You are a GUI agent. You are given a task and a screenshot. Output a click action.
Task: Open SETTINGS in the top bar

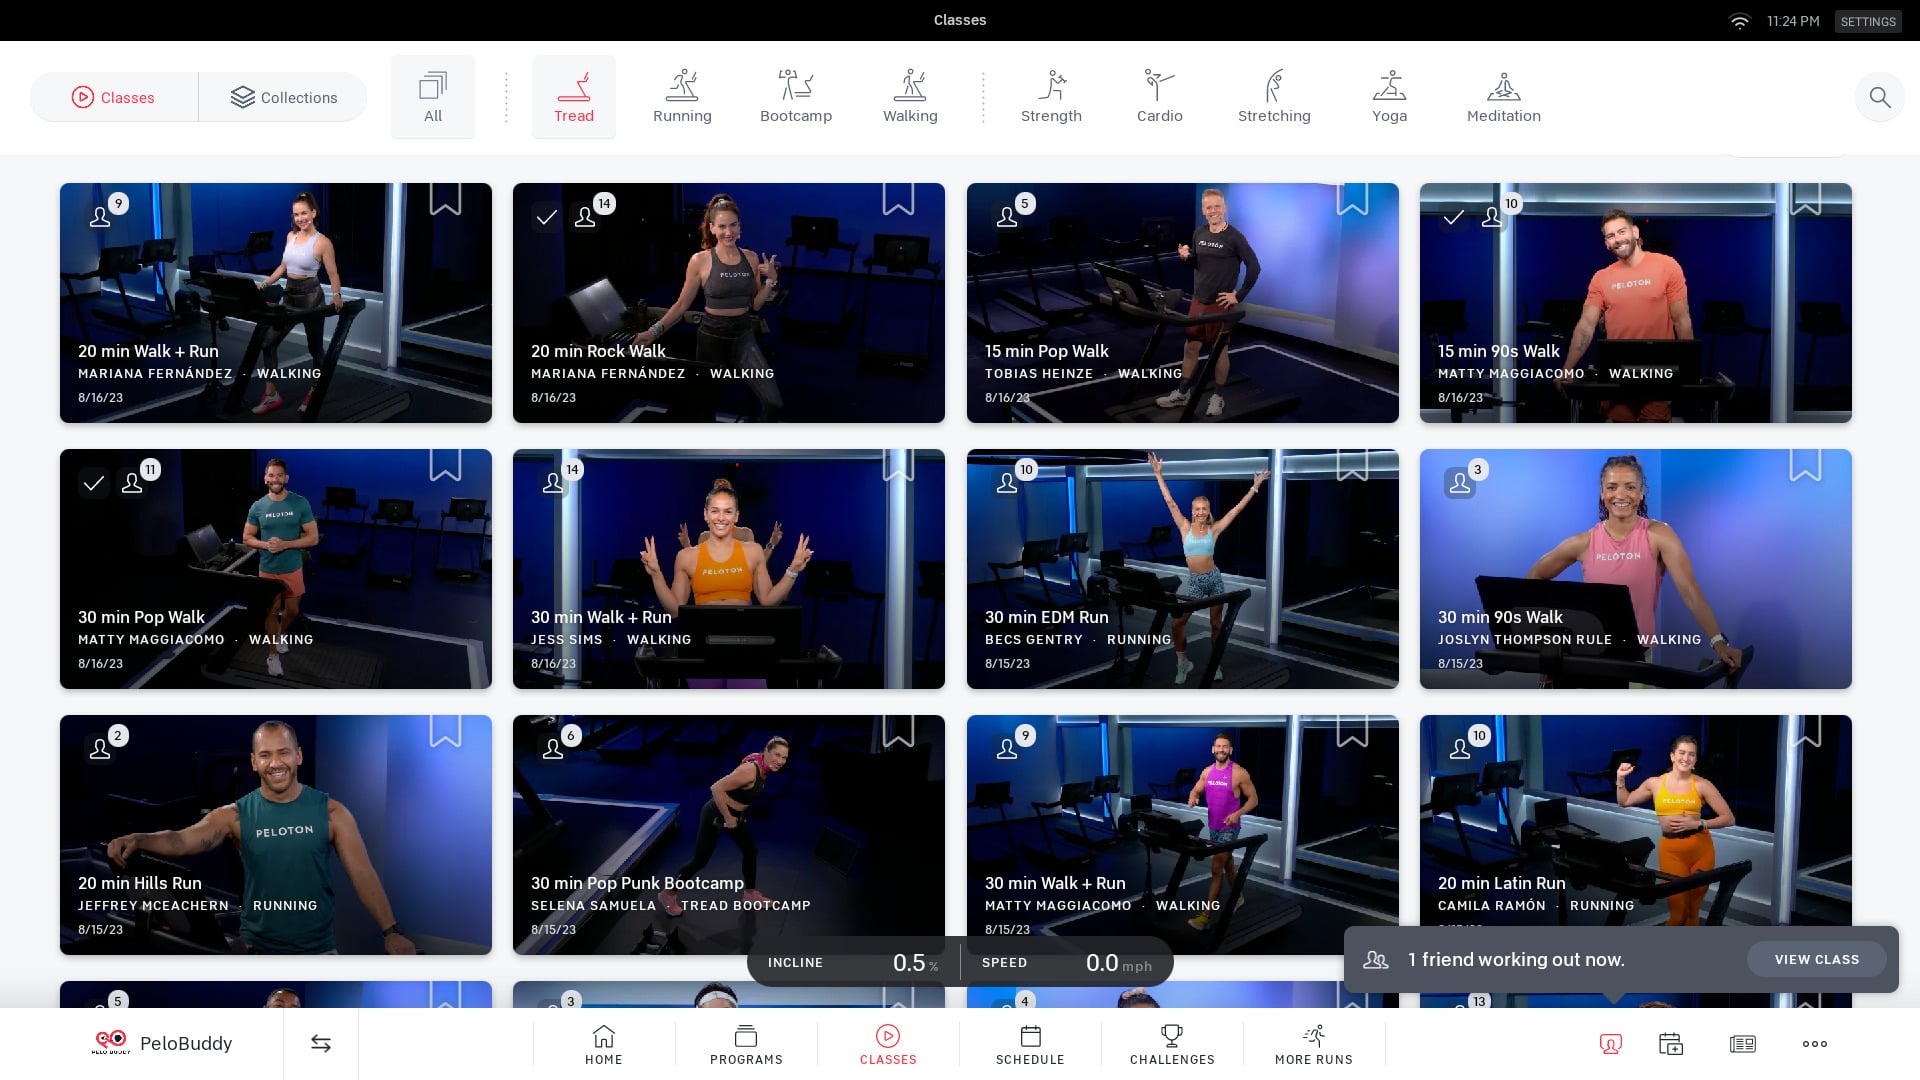[1867, 21]
